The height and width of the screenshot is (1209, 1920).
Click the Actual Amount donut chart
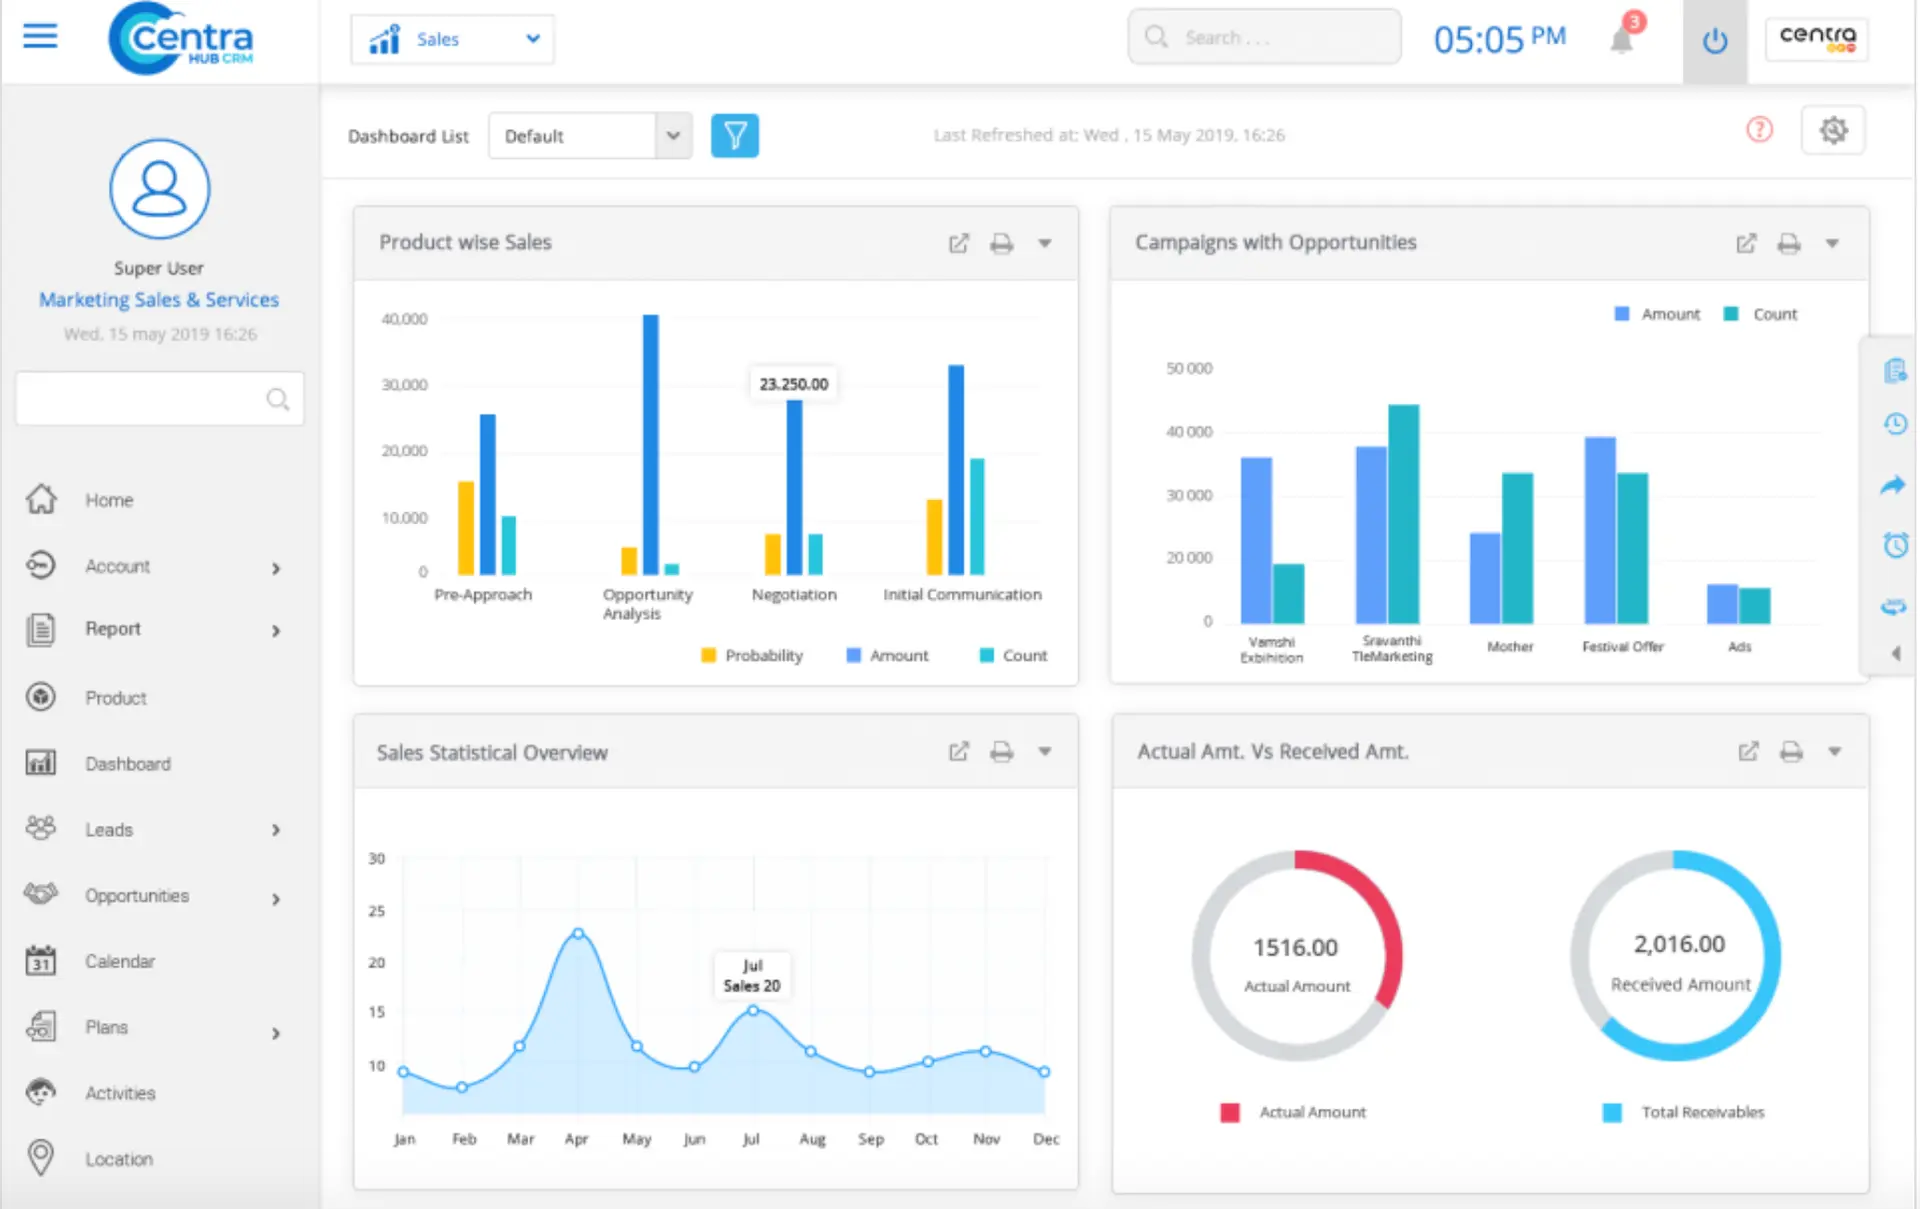coord(1297,955)
